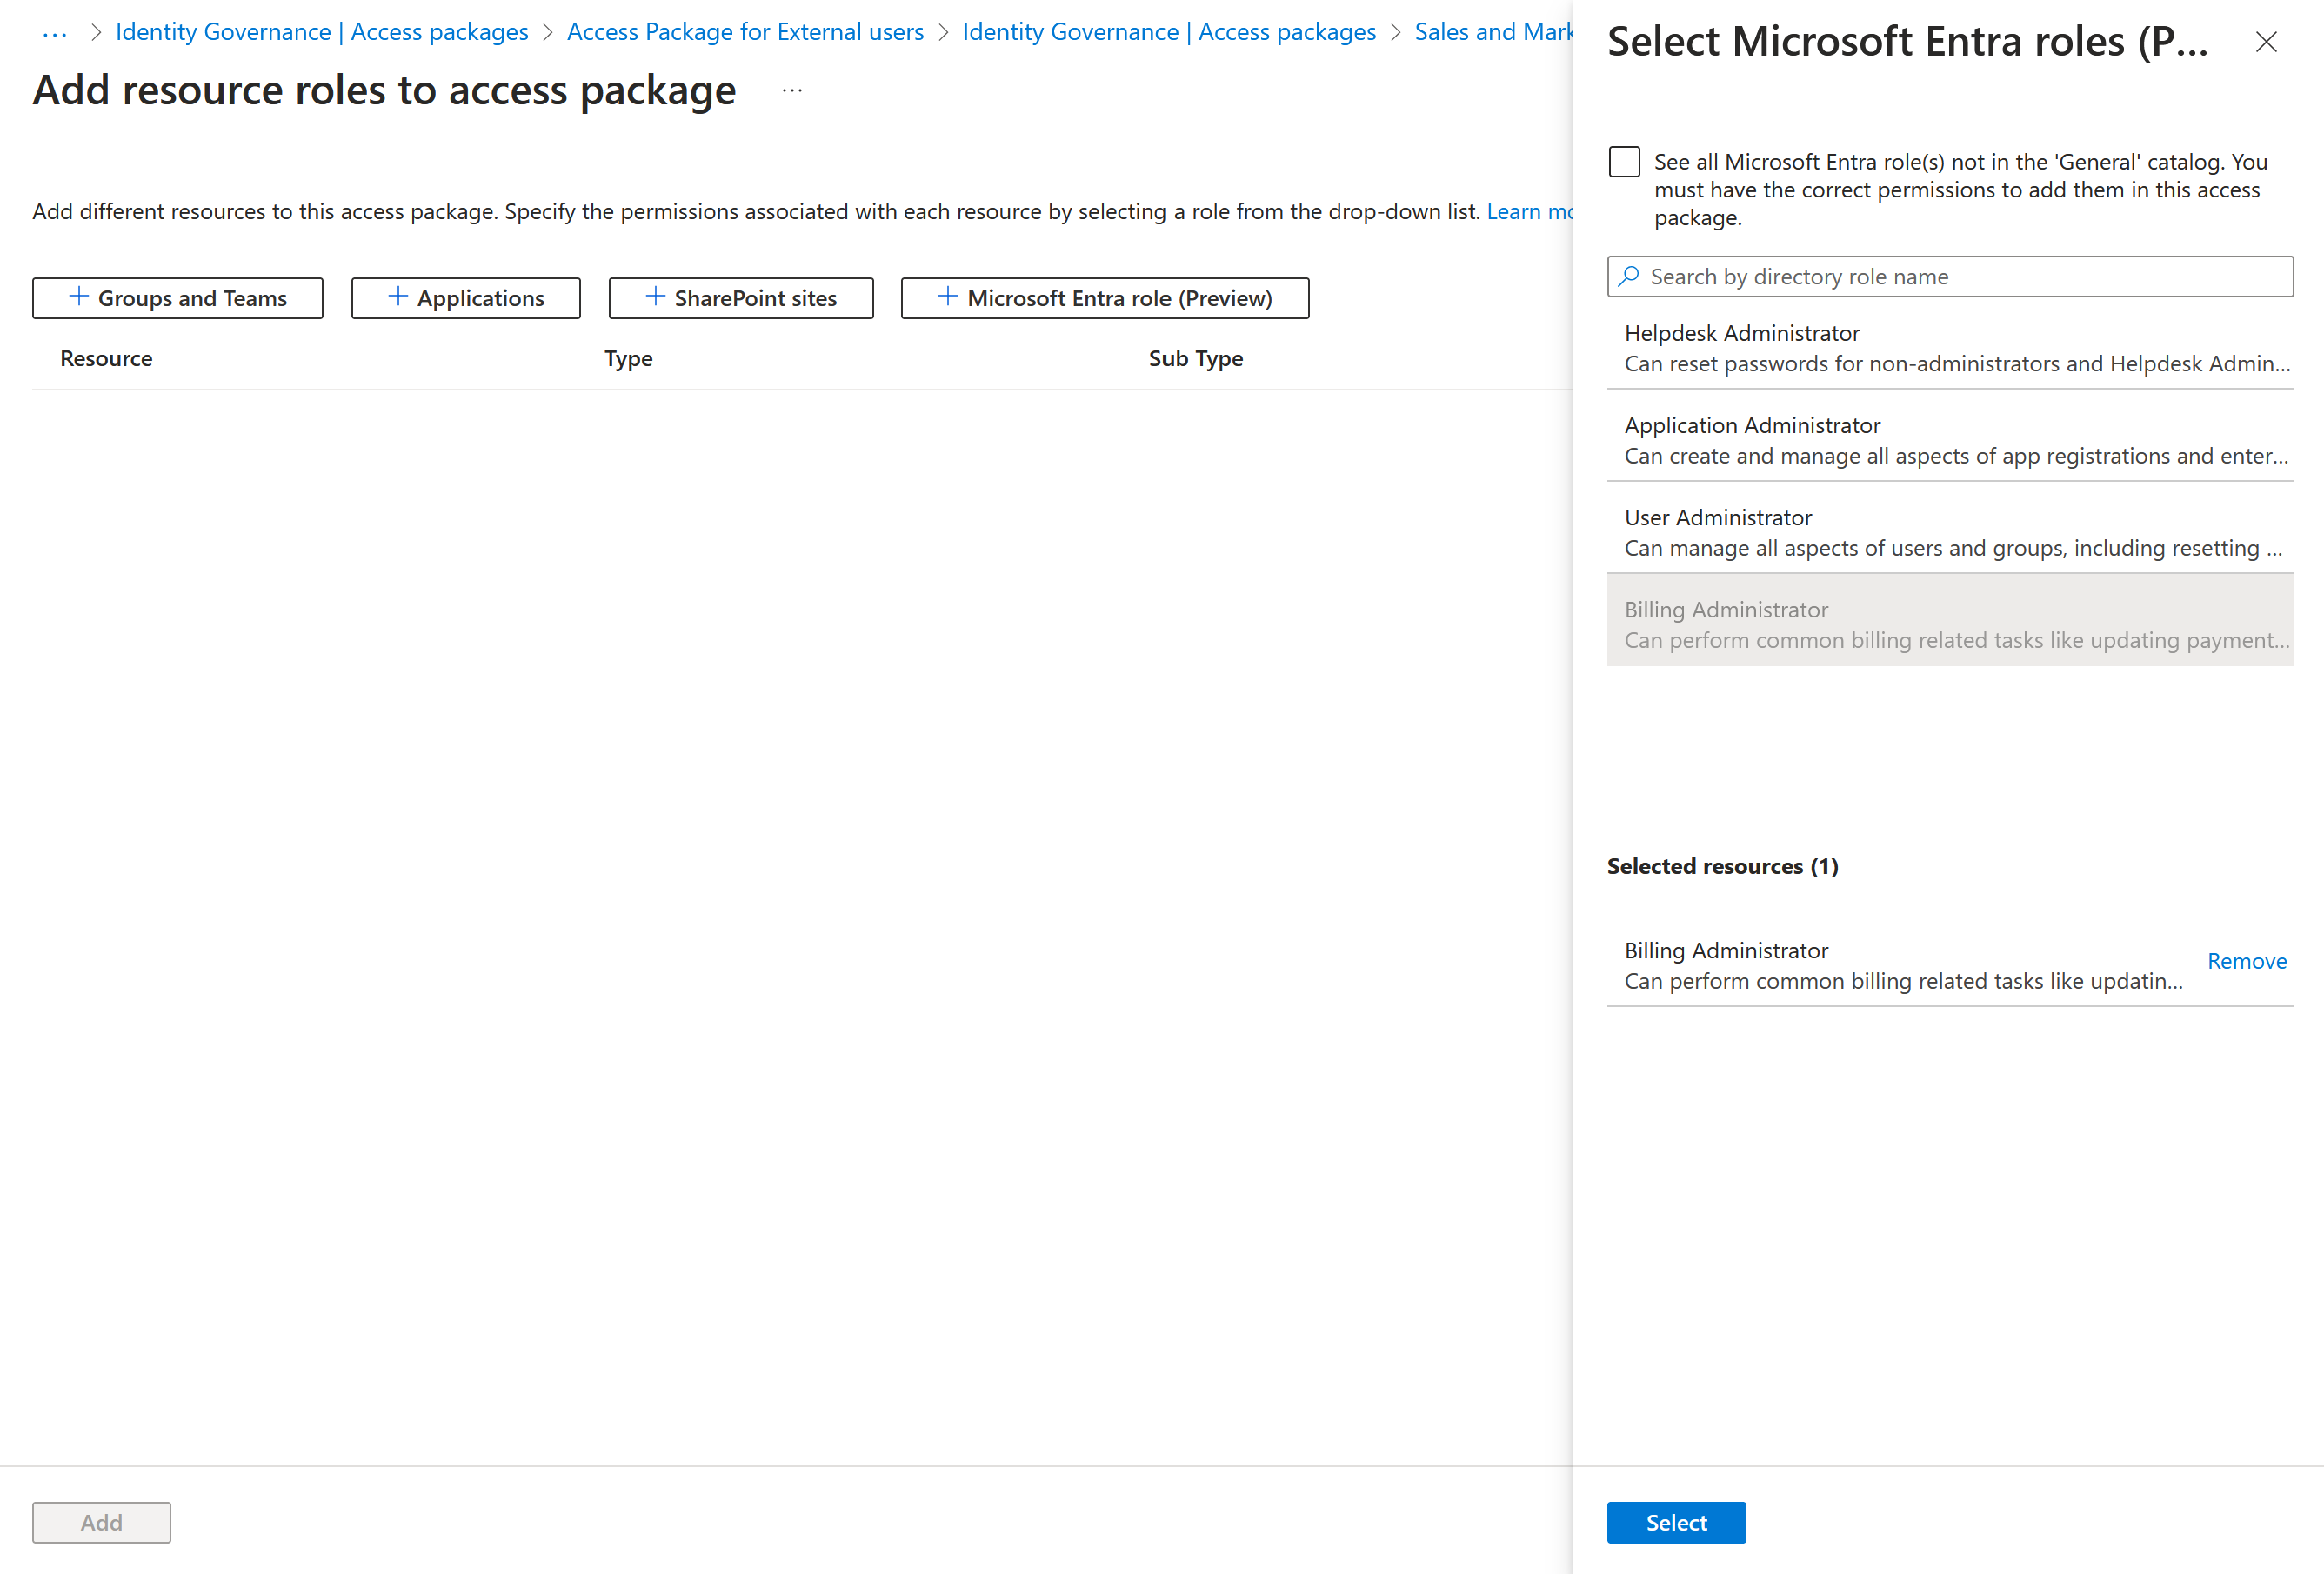Click the Select button to confirm selection
2324x1574 pixels.
(1676, 1521)
